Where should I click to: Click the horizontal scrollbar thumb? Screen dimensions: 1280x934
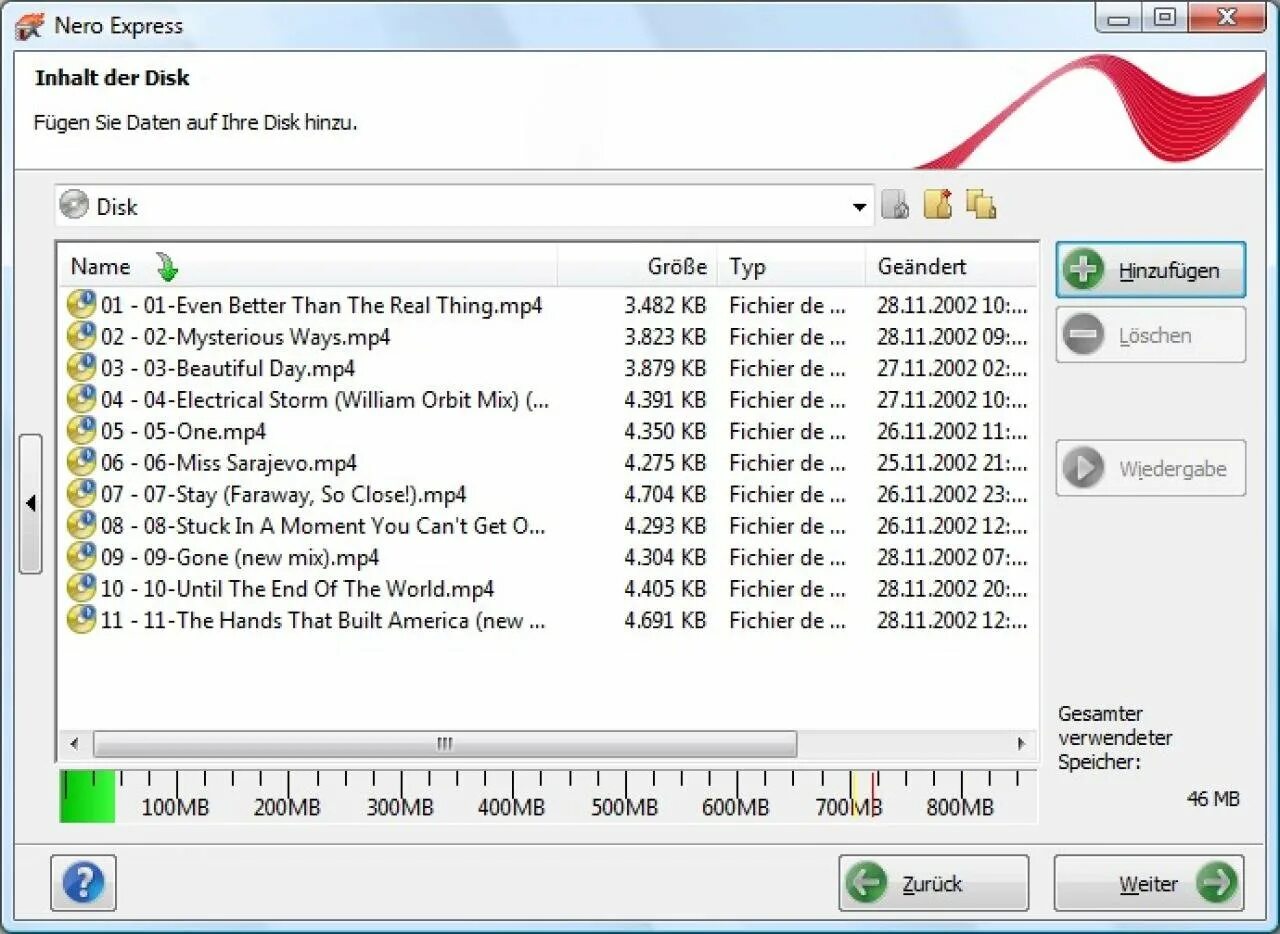445,744
